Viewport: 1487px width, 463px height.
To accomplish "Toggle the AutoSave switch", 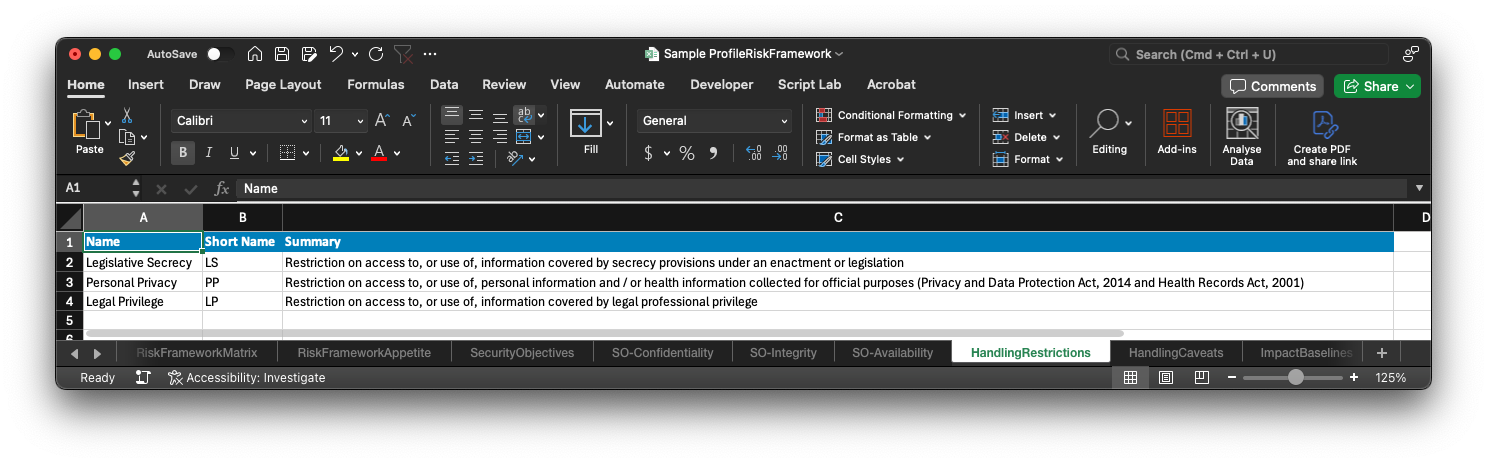I will pyautogui.click(x=220, y=54).
